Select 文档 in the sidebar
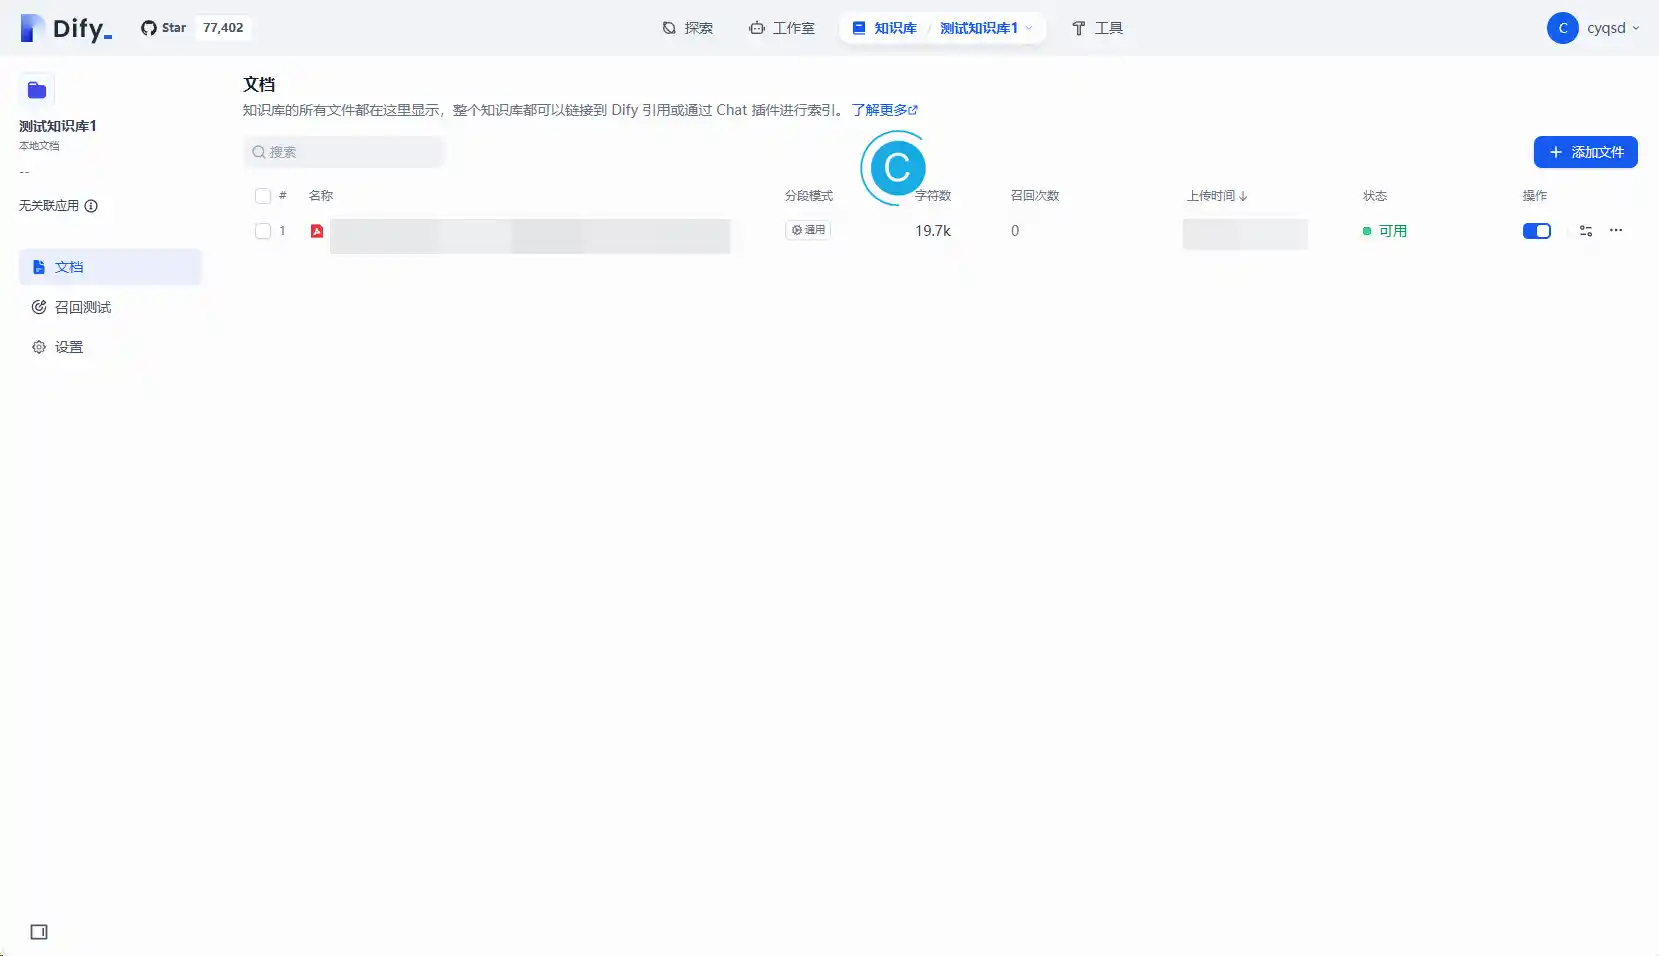This screenshot has width=1659, height=956. (x=110, y=267)
